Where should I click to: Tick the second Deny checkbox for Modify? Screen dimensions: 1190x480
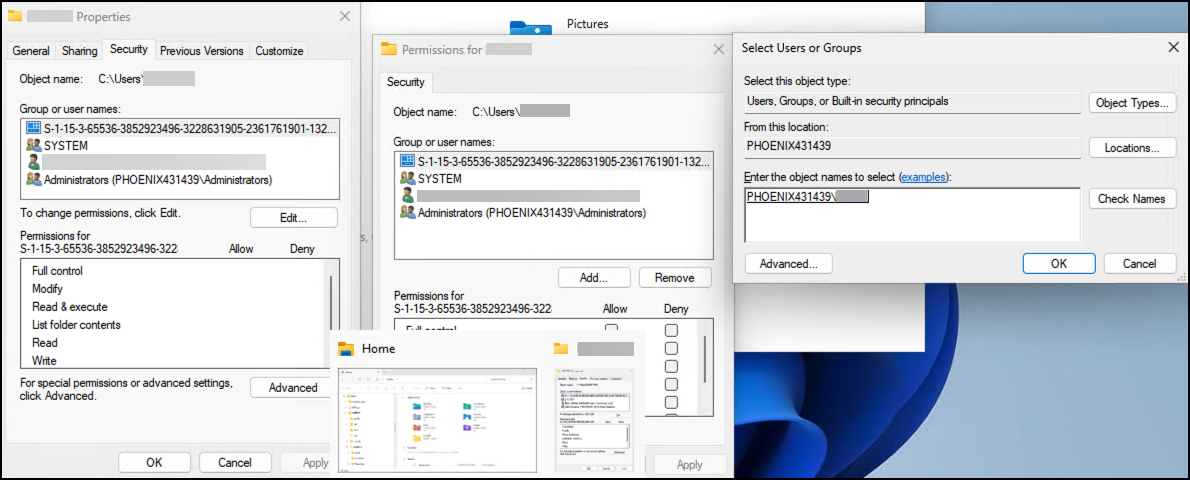(x=671, y=348)
